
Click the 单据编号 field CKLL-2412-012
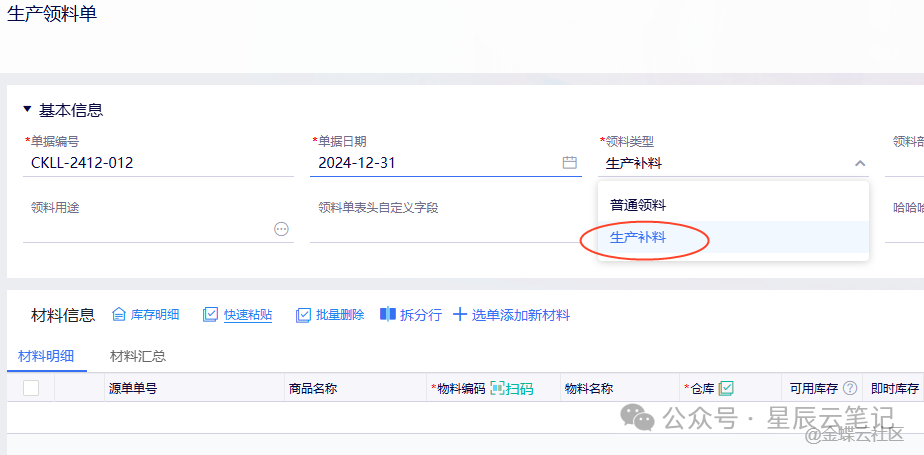[158, 163]
